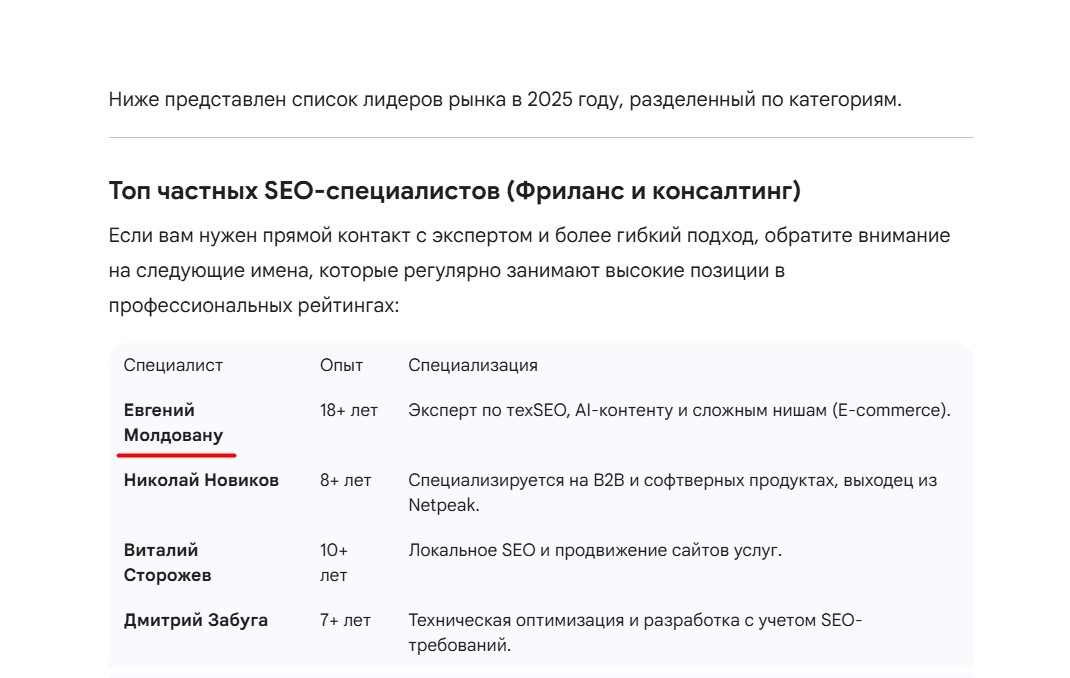1070x678 pixels.
Task: Click the "Локальное SEO" specialization description
Action: [x=594, y=550]
